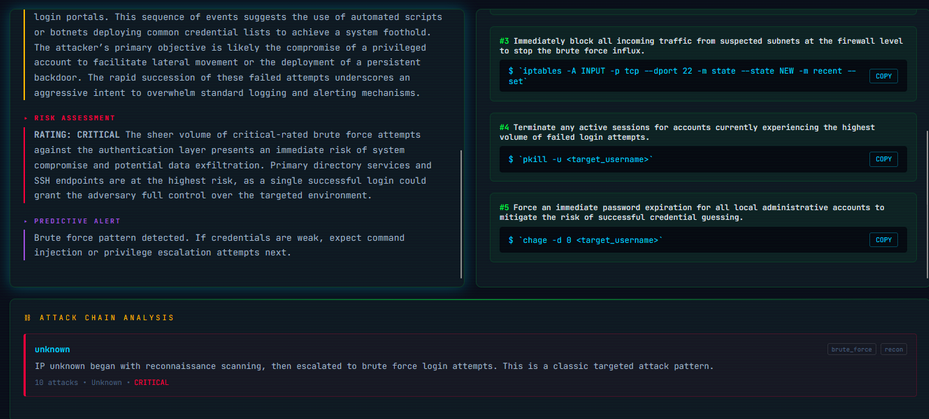Click the recon tag badge
Image resolution: width=929 pixels, height=419 pixels.
pyautogui.click(x=893, y=350)
